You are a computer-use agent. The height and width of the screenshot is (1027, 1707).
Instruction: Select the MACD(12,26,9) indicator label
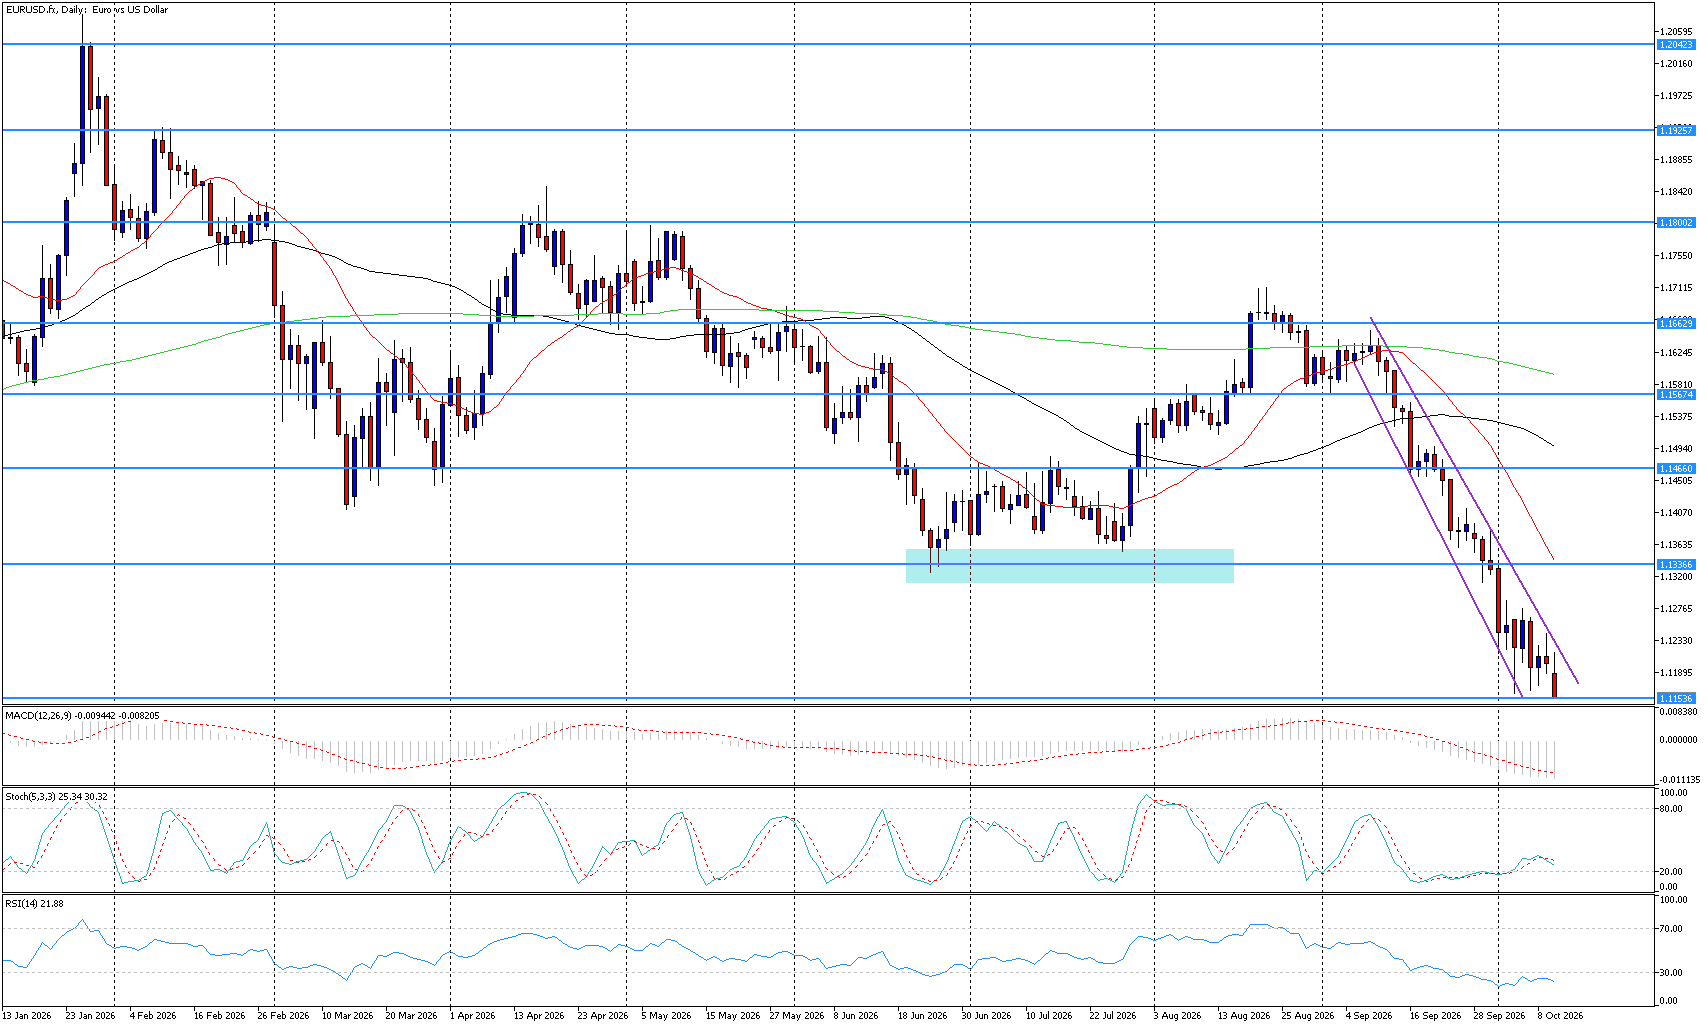coord(82,716)
